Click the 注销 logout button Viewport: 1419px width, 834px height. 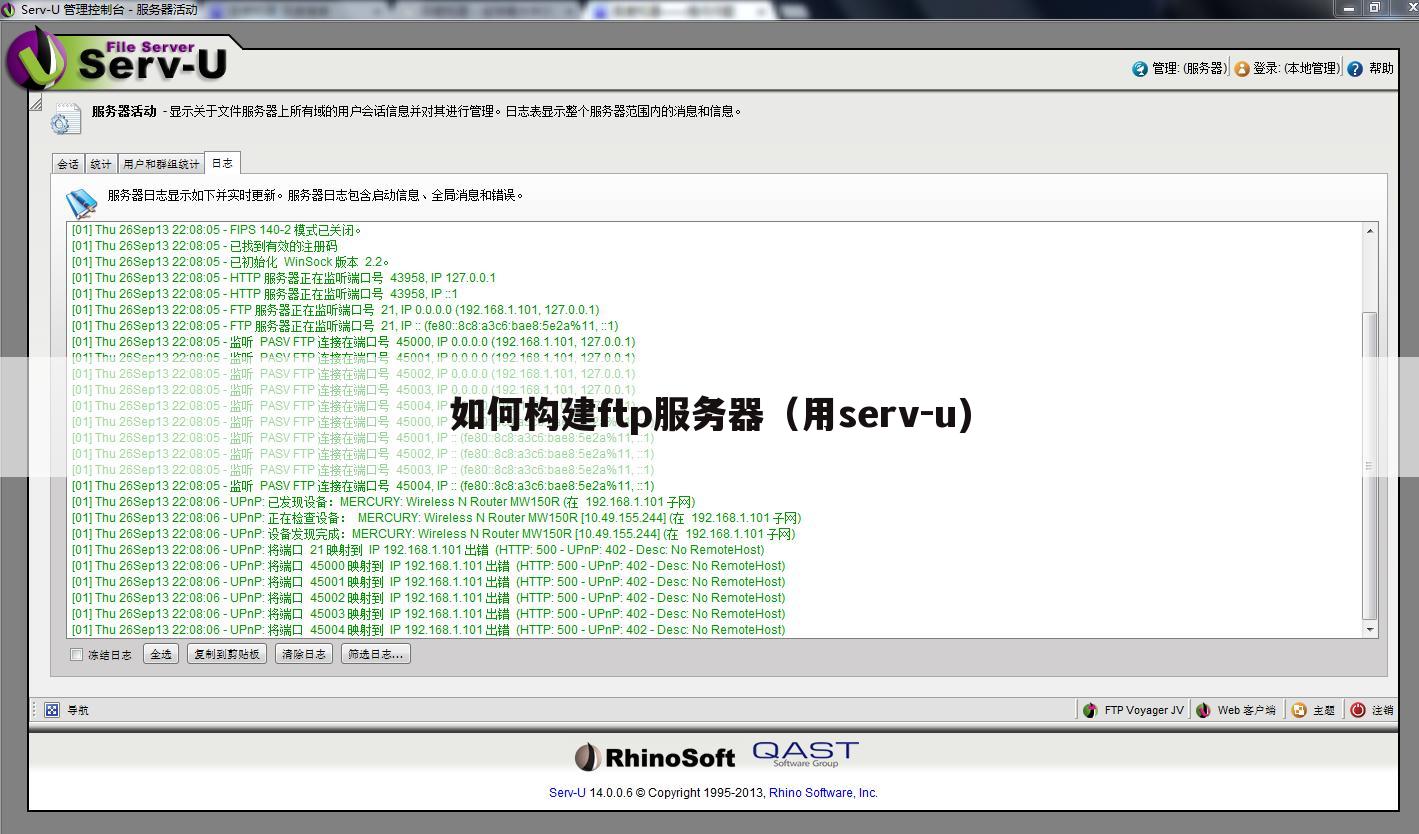click(x=1372, y=710)
